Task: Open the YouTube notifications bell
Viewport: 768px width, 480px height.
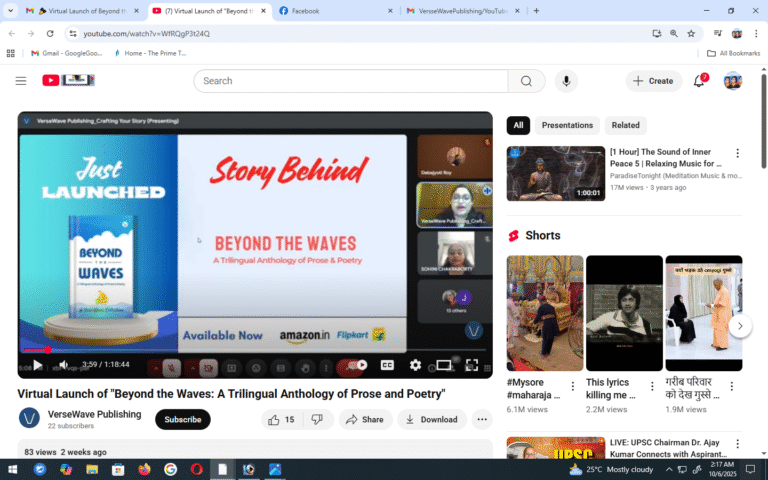Action: pos(699,81)
